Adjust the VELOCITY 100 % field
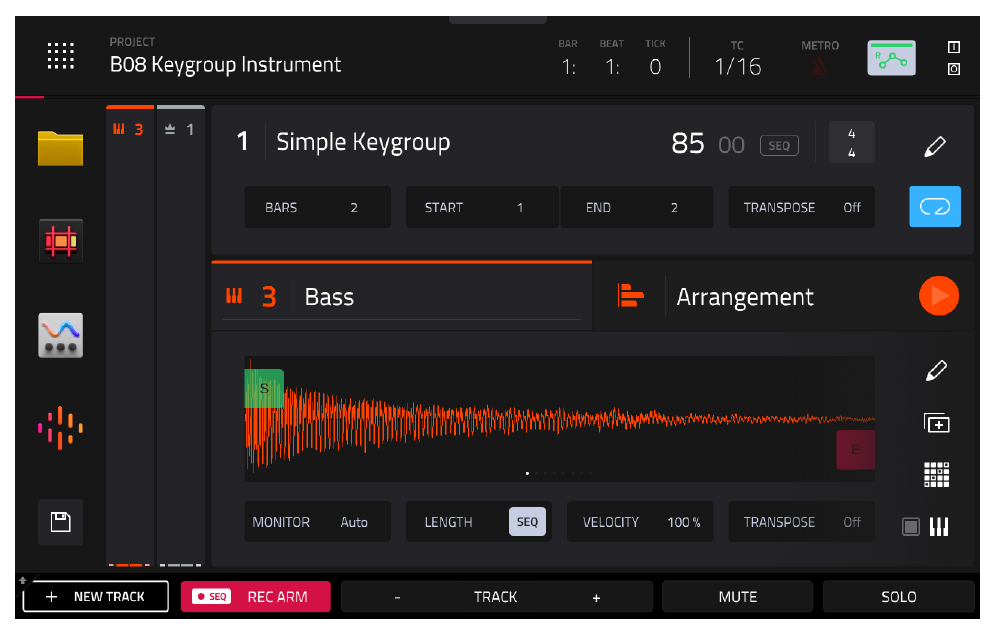Viewport: 996px width, 636px height. click(x=640, y=522)
